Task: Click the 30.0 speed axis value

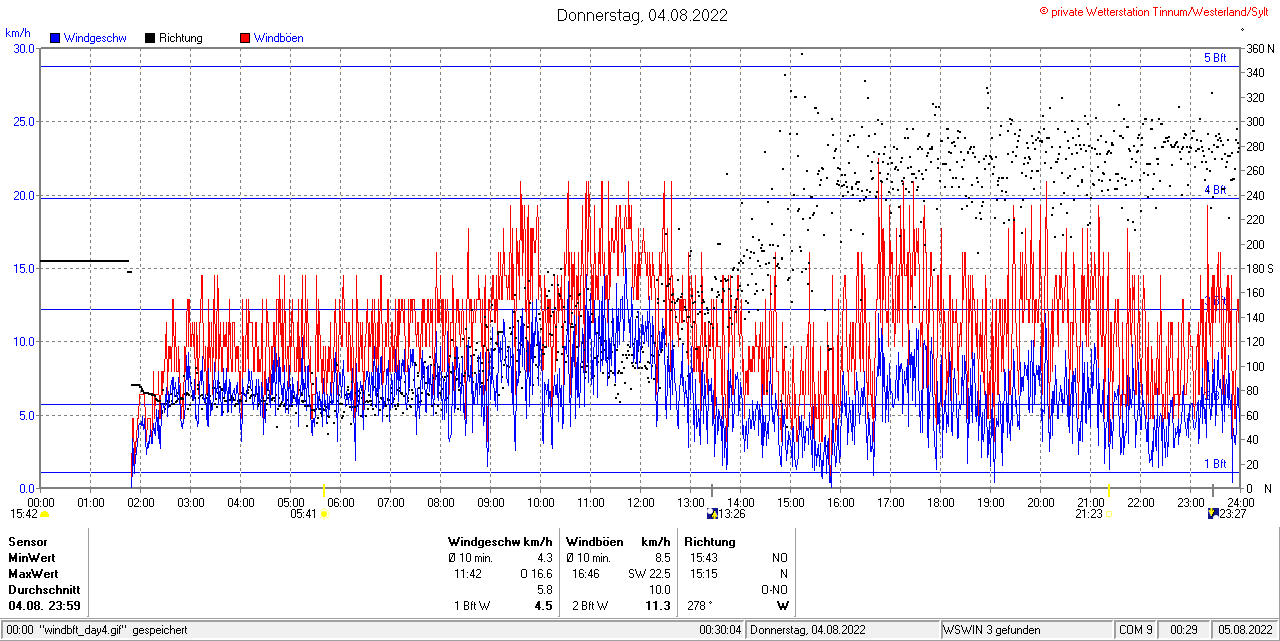Action: [23, 49]
